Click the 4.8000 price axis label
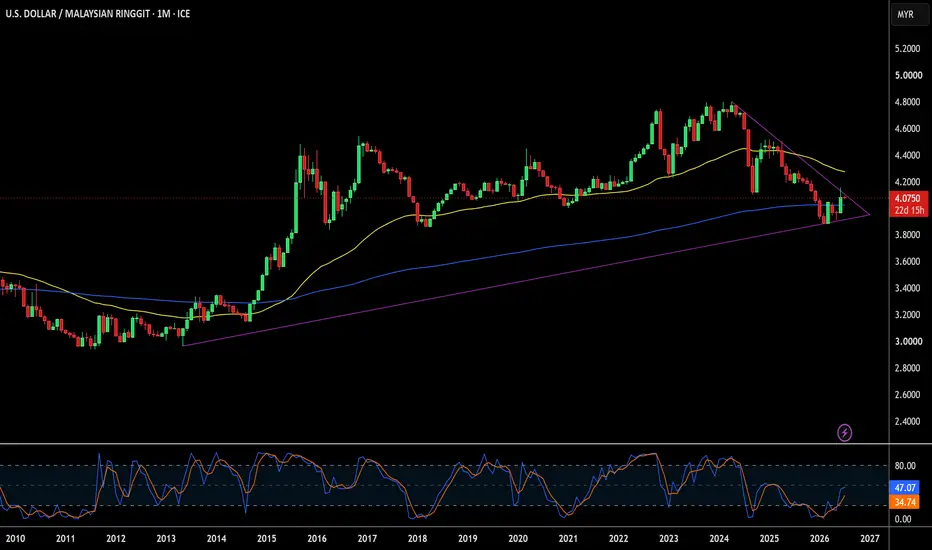The image size is (932, 550). pos(908,102)
